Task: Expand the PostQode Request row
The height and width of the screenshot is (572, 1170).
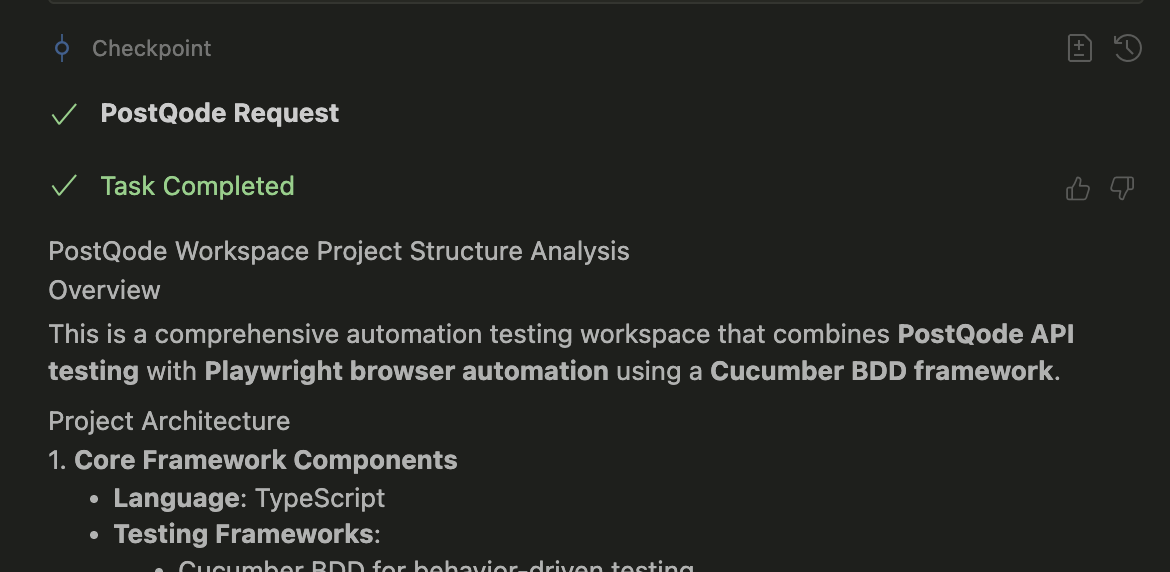Action: pyautogui.click(x=220, y=114)
